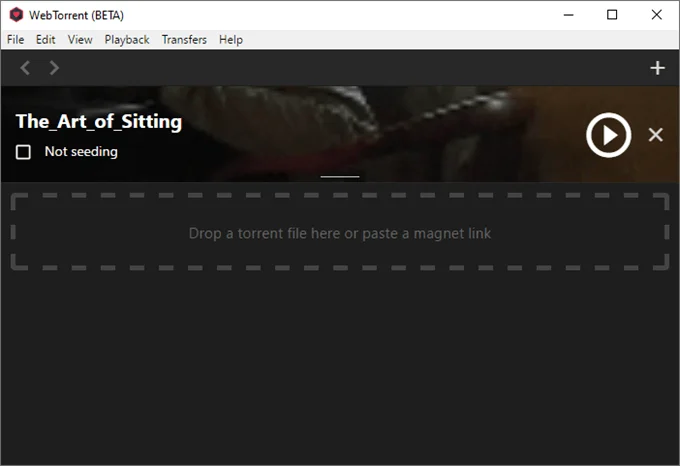Add a new torrent with plus icon
The image size is (680, 466).
click(657, 68)
